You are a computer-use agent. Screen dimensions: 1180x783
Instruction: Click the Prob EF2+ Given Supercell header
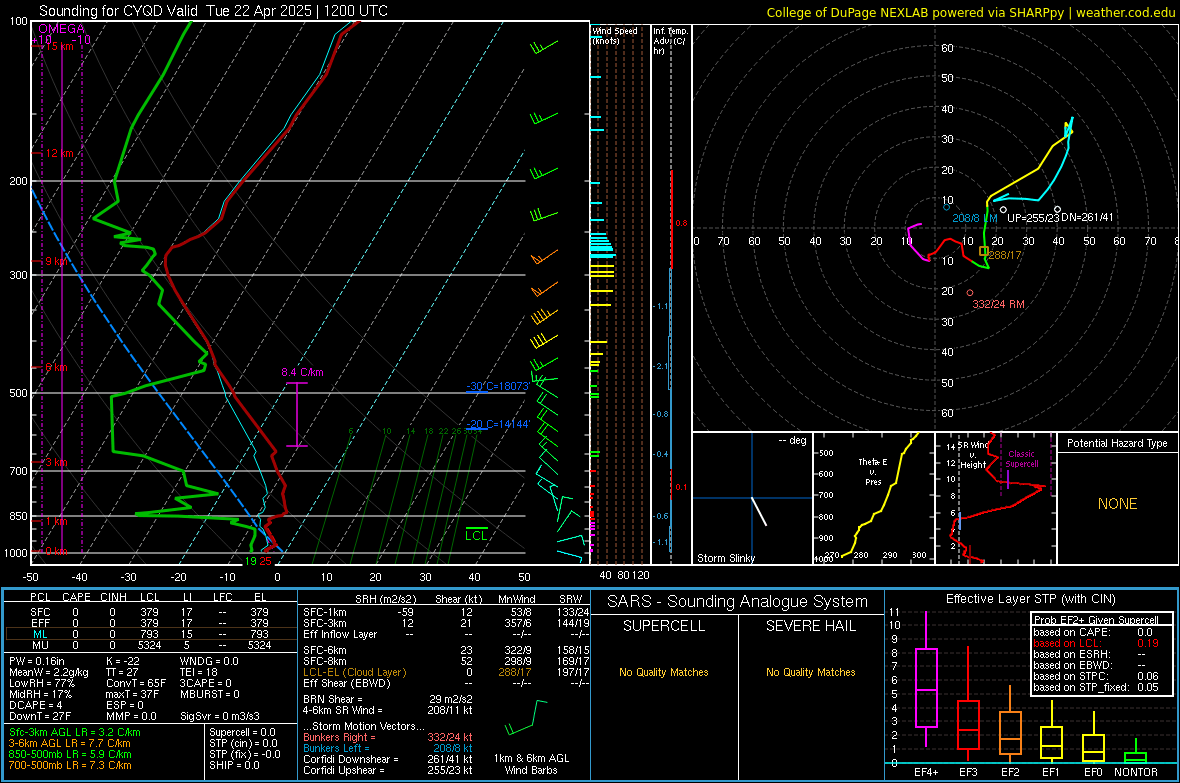coord(1096,620)
